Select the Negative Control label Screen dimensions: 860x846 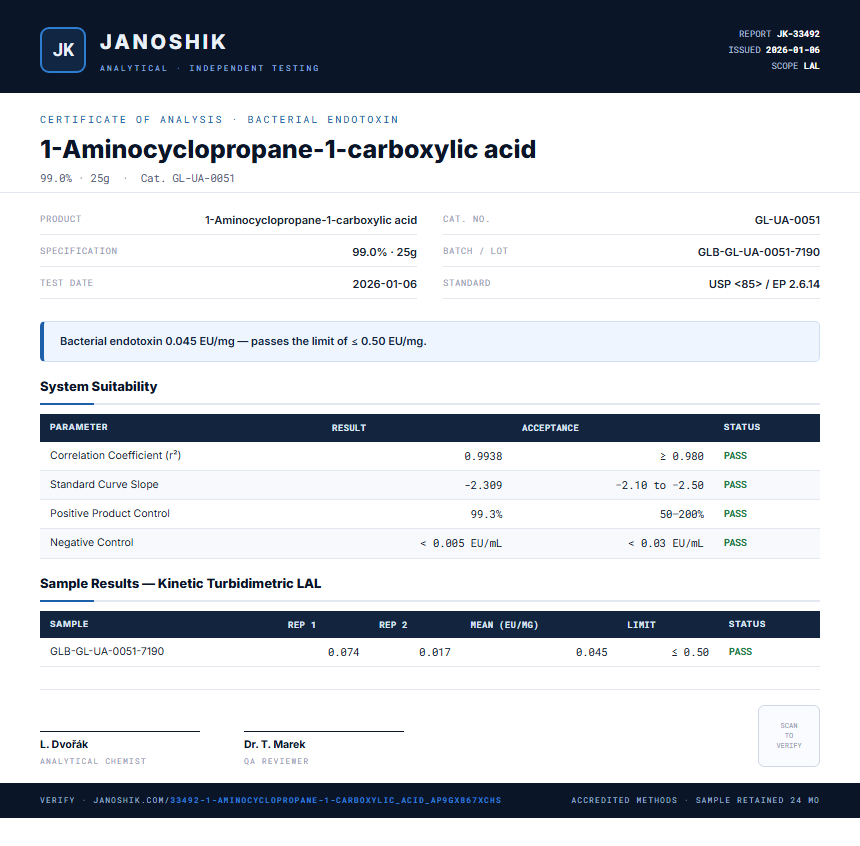[x=92, y=543]
